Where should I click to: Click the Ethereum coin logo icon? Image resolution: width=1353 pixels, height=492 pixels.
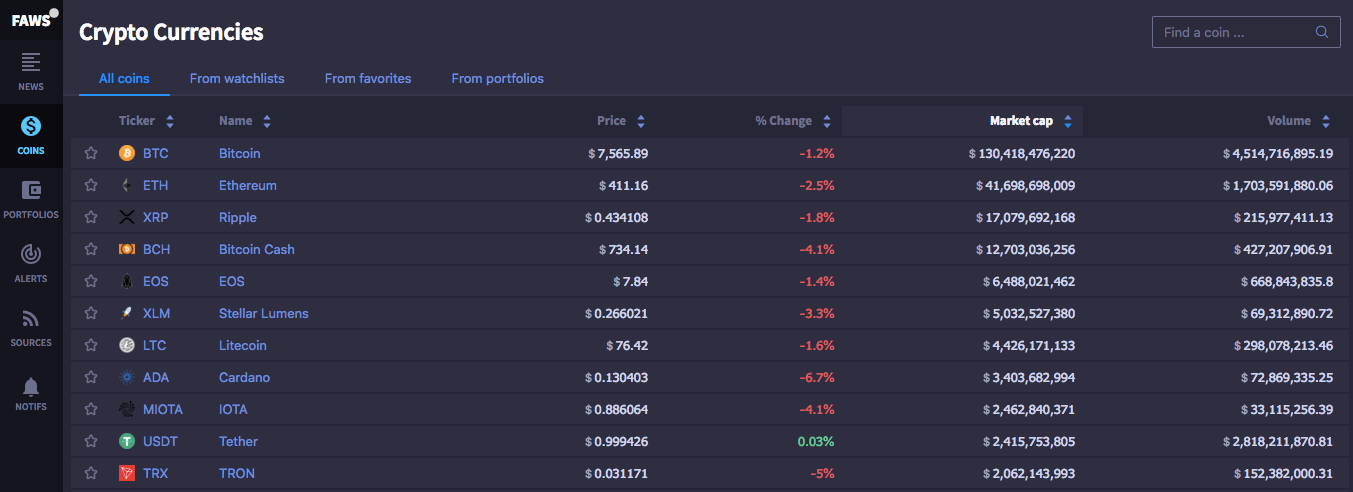click(127, 185)
